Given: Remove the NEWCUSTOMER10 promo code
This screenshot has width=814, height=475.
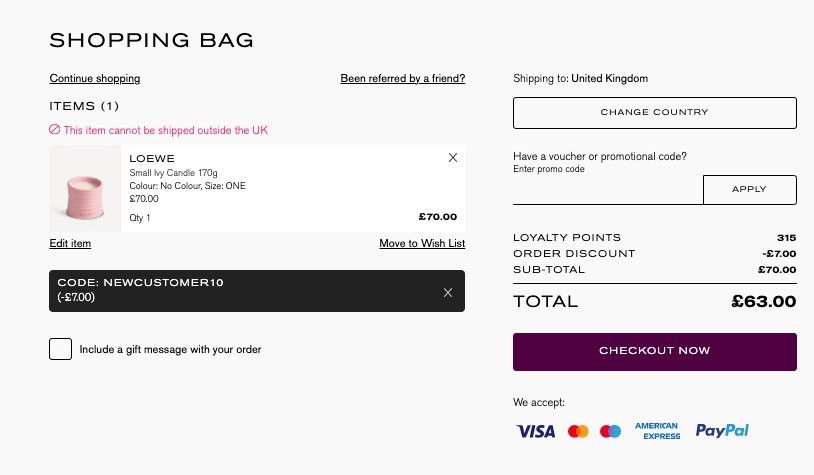Looking at the screenshot, I should [448, 293].
